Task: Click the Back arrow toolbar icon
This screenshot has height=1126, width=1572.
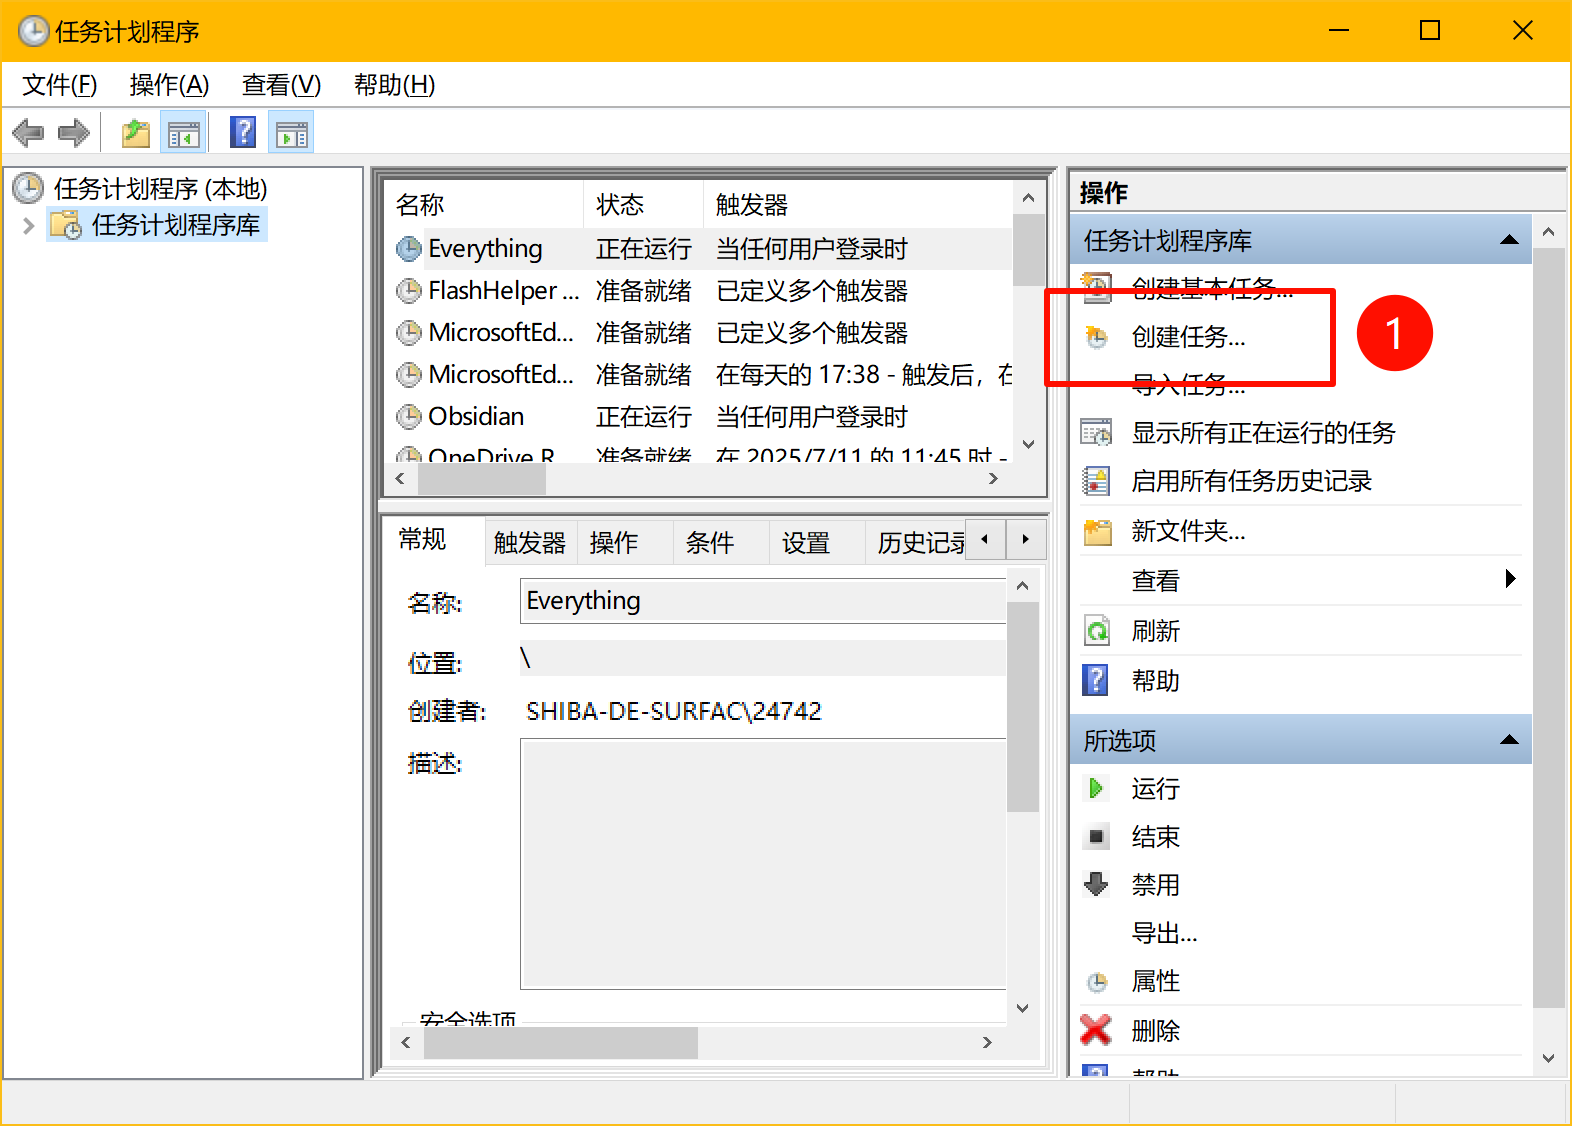Action: pyautogui.click(x=28, y=133)
